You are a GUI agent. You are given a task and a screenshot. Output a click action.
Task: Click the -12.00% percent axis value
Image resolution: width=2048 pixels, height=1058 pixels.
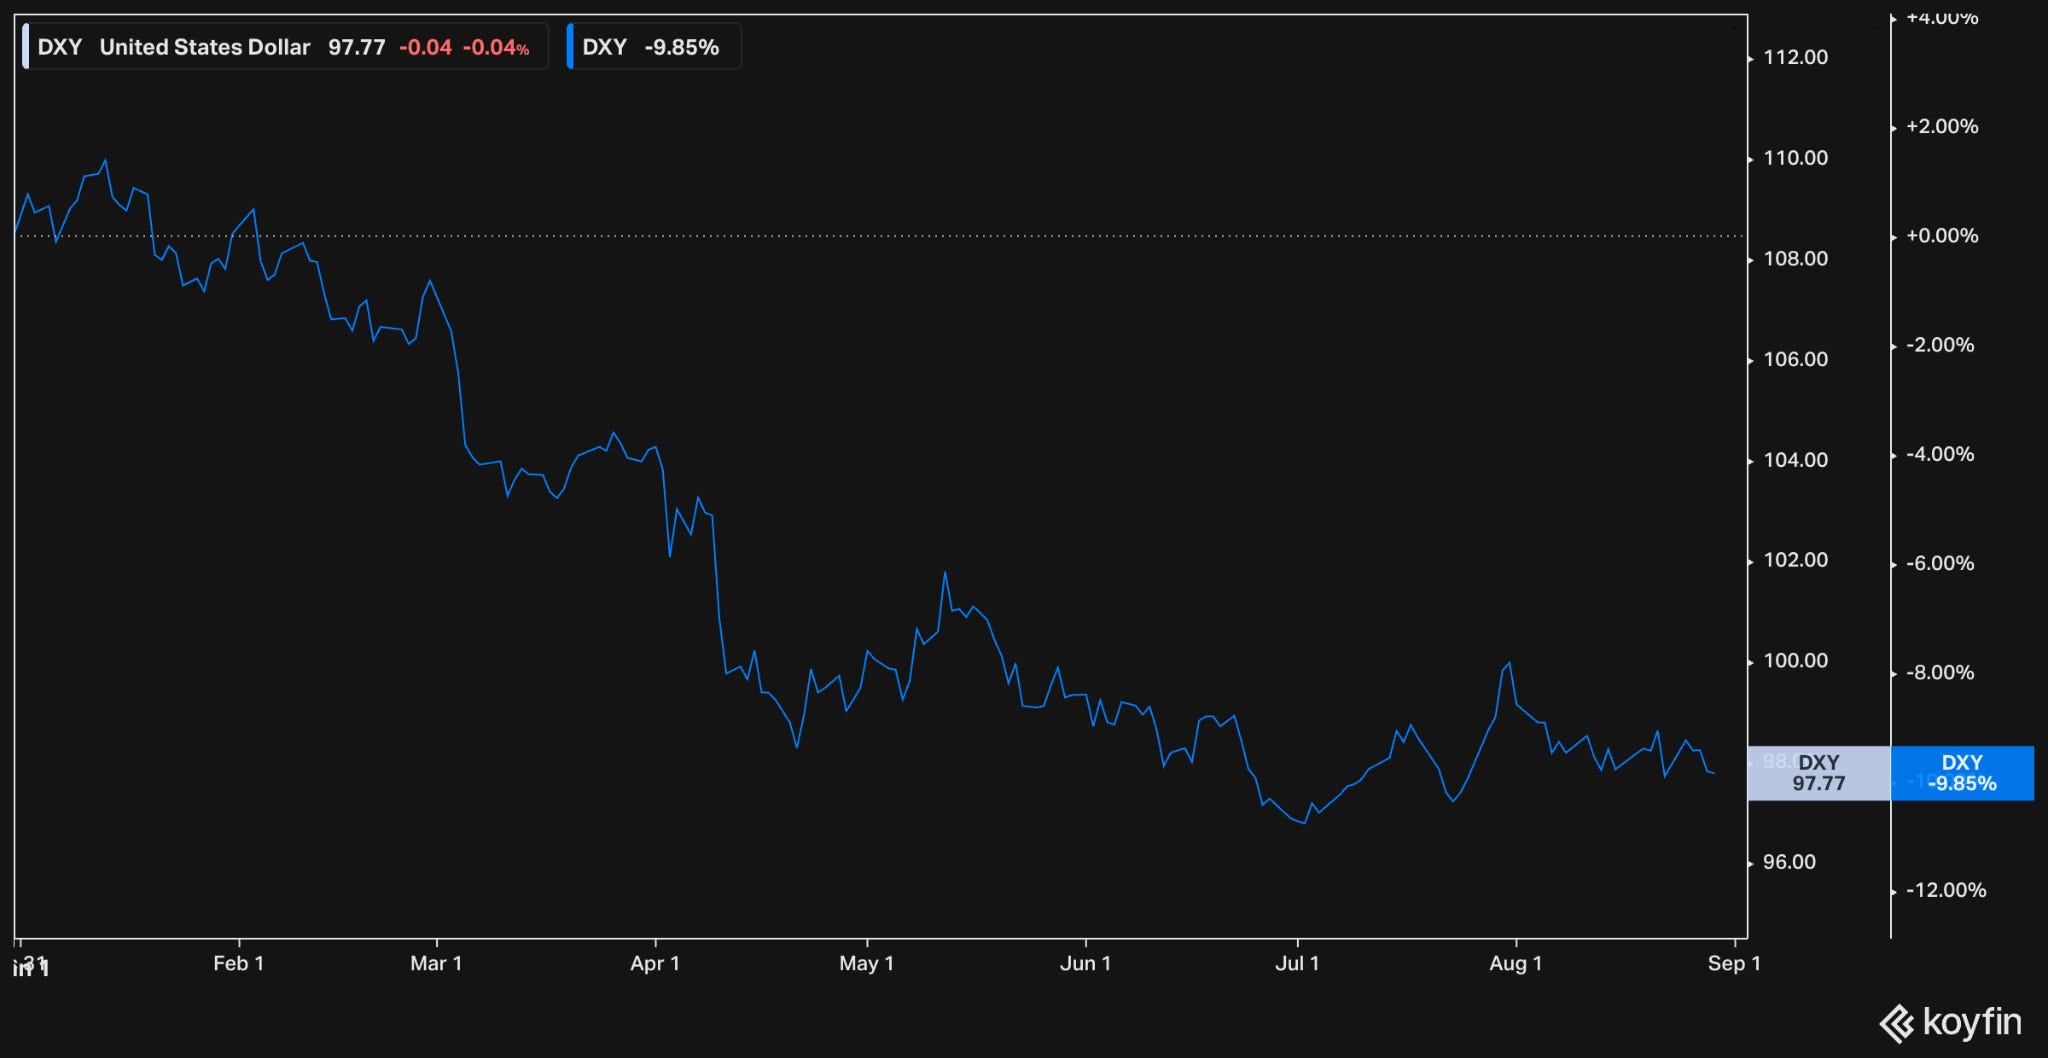click(x=1946, y=890)
